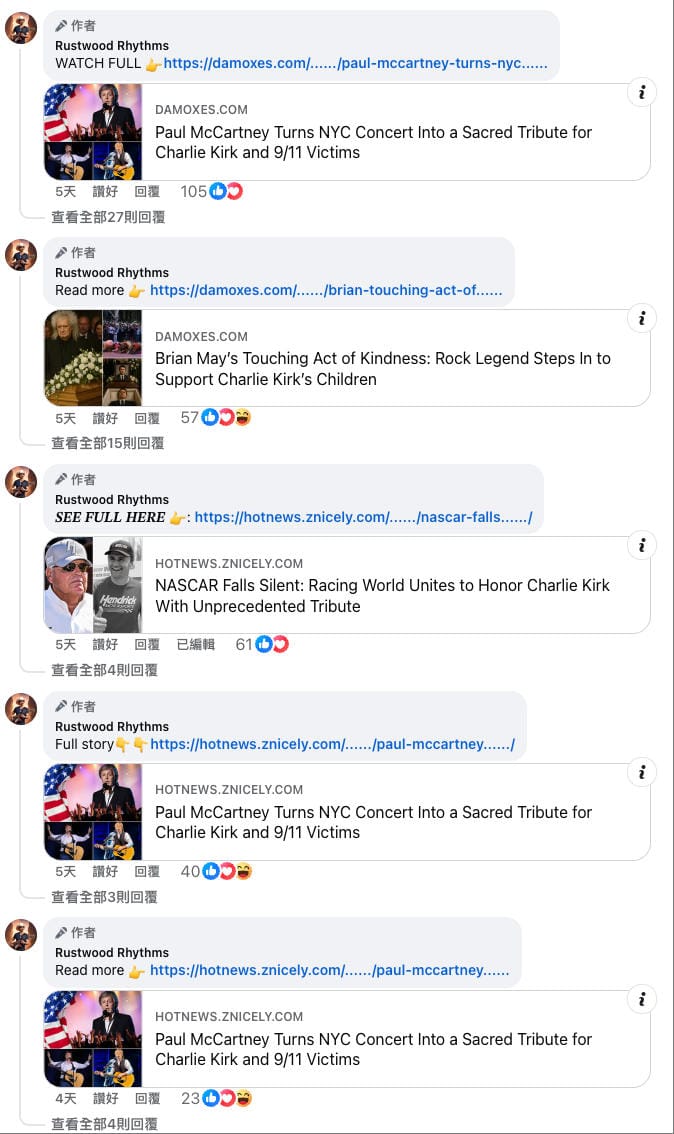The height and width of the screenshot is (1134, 674).
Task: Click info icon on the NASCAR link card
Action: 641,545
